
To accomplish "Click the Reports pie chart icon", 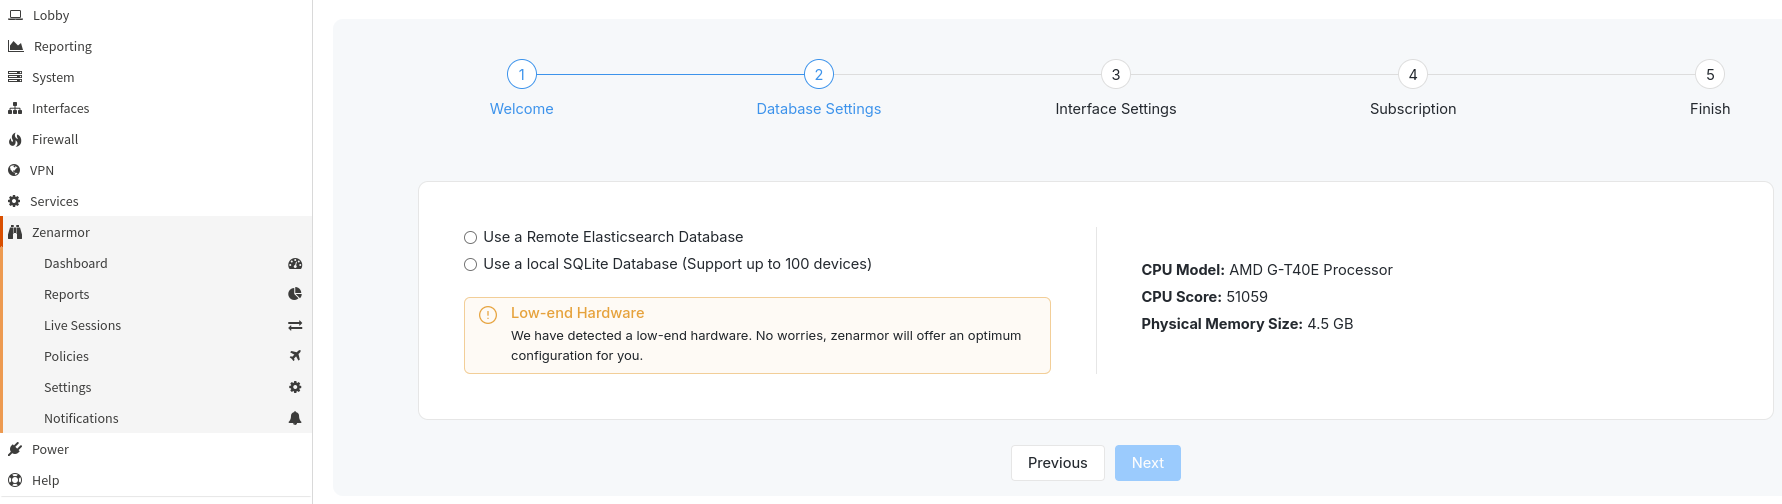I will click(x=295, y=295).
